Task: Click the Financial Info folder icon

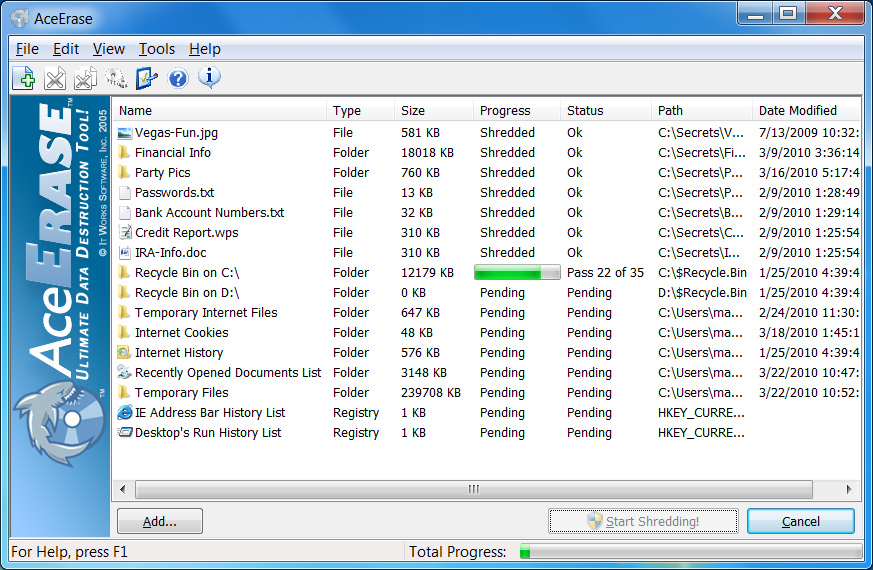Action: coord(124,153)
